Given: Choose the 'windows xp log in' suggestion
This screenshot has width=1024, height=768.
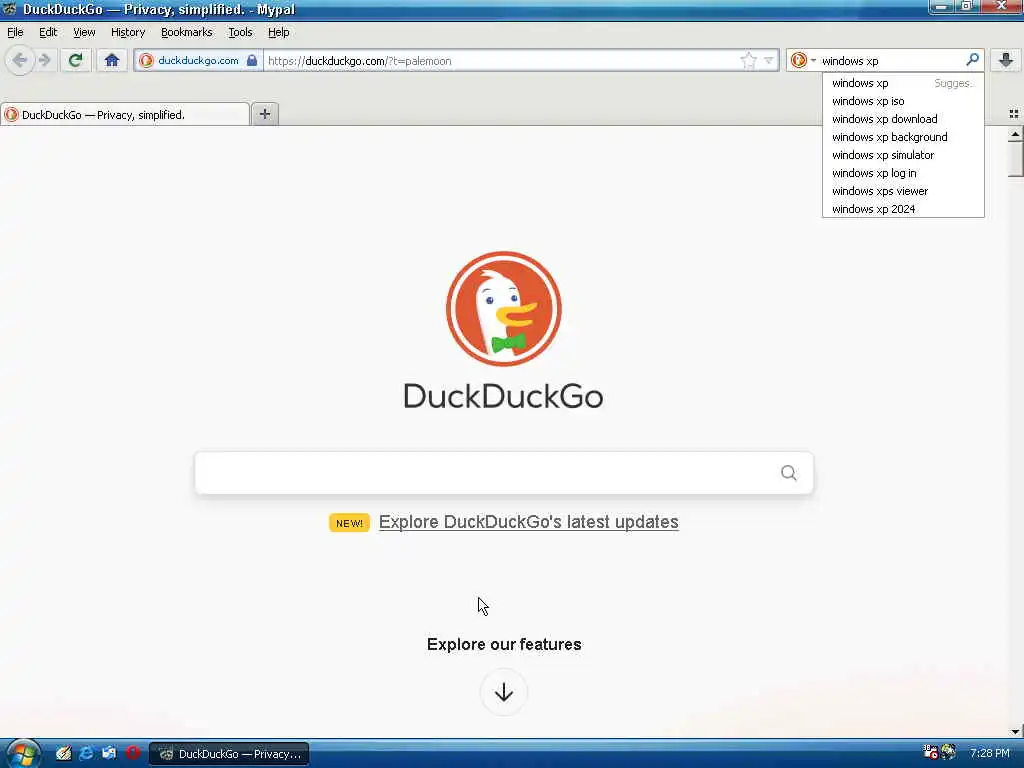Looking at the screenshot, I should coord(903,173).
